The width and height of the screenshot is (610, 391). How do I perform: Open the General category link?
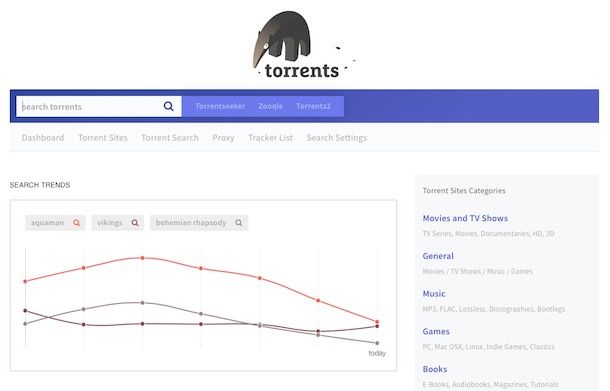pyautogui.click(x=438, y=256)
